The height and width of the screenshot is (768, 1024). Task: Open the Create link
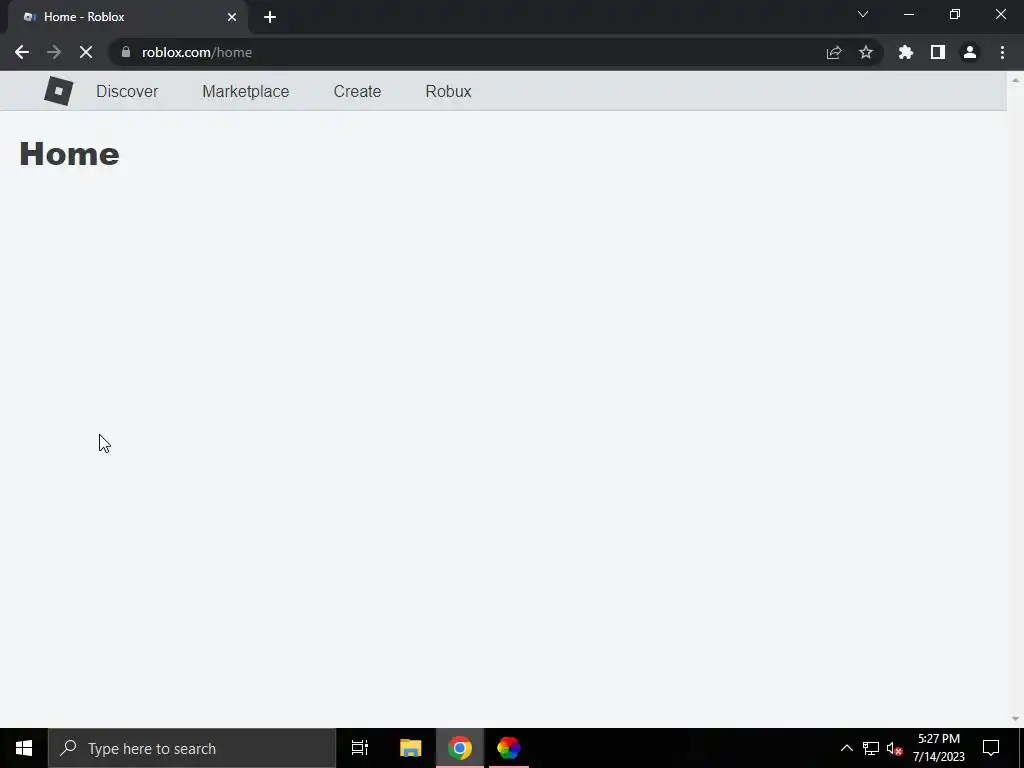357,91
